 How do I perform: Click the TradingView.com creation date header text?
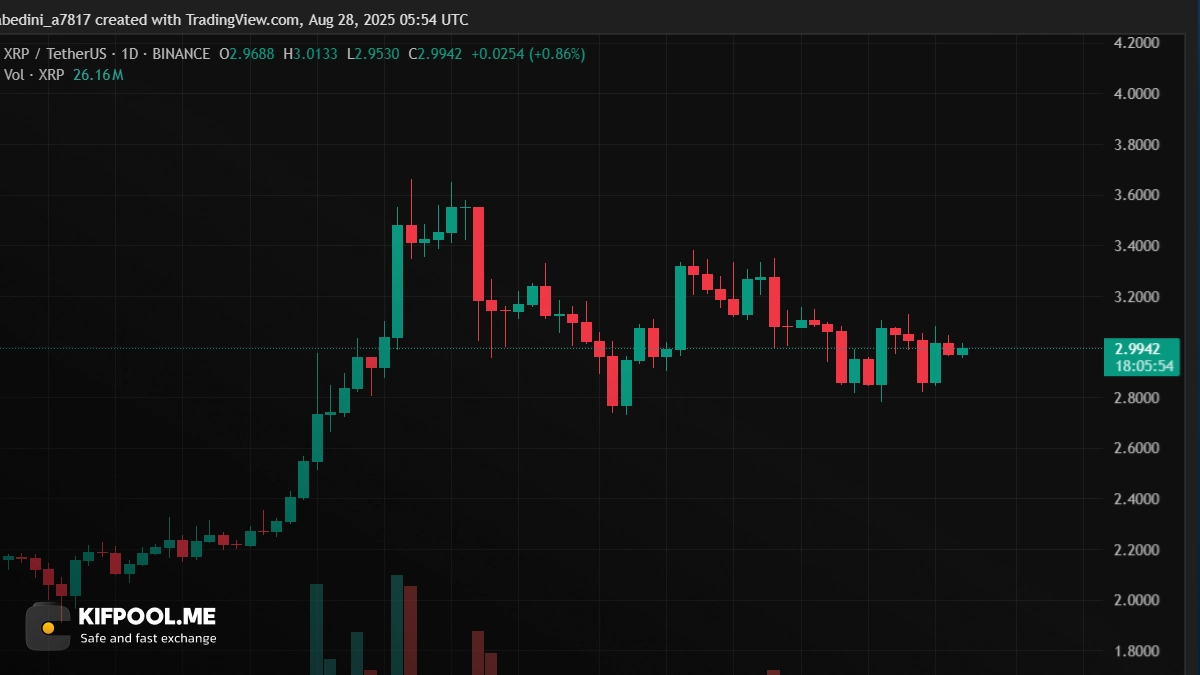pyautogui.click(x=234, y=20)
